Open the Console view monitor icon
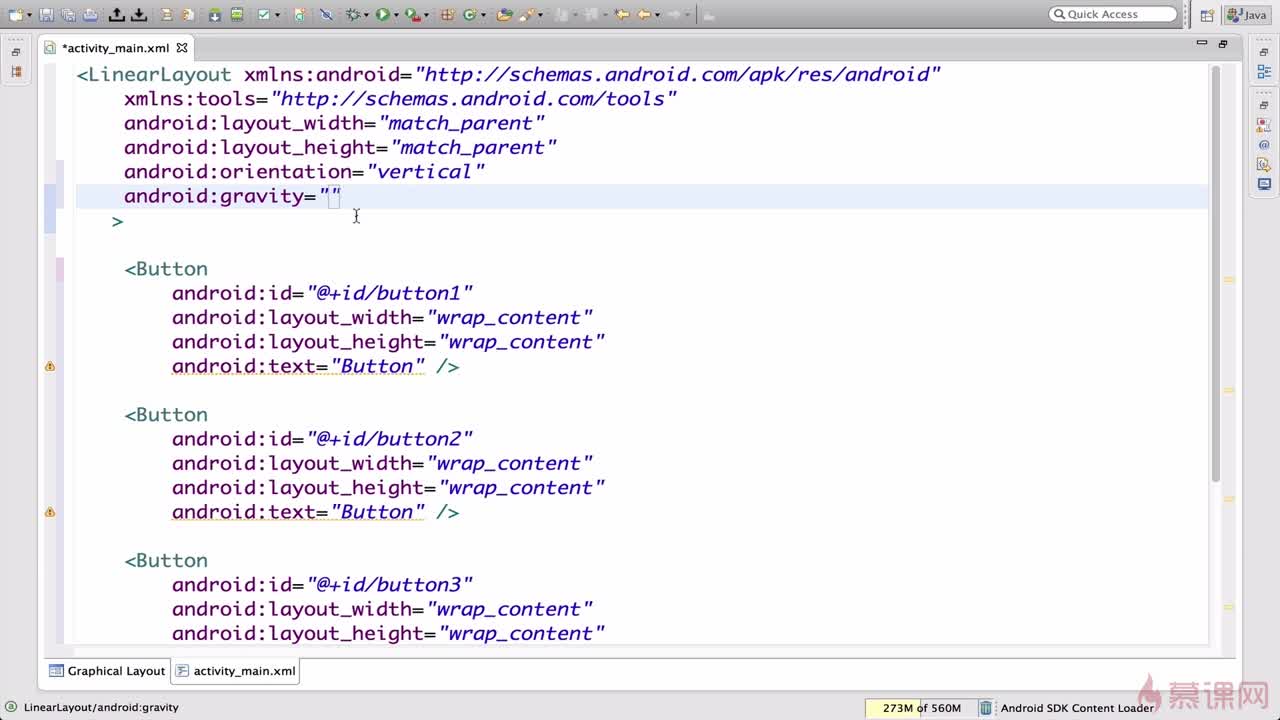 [x=1264, y=184]
